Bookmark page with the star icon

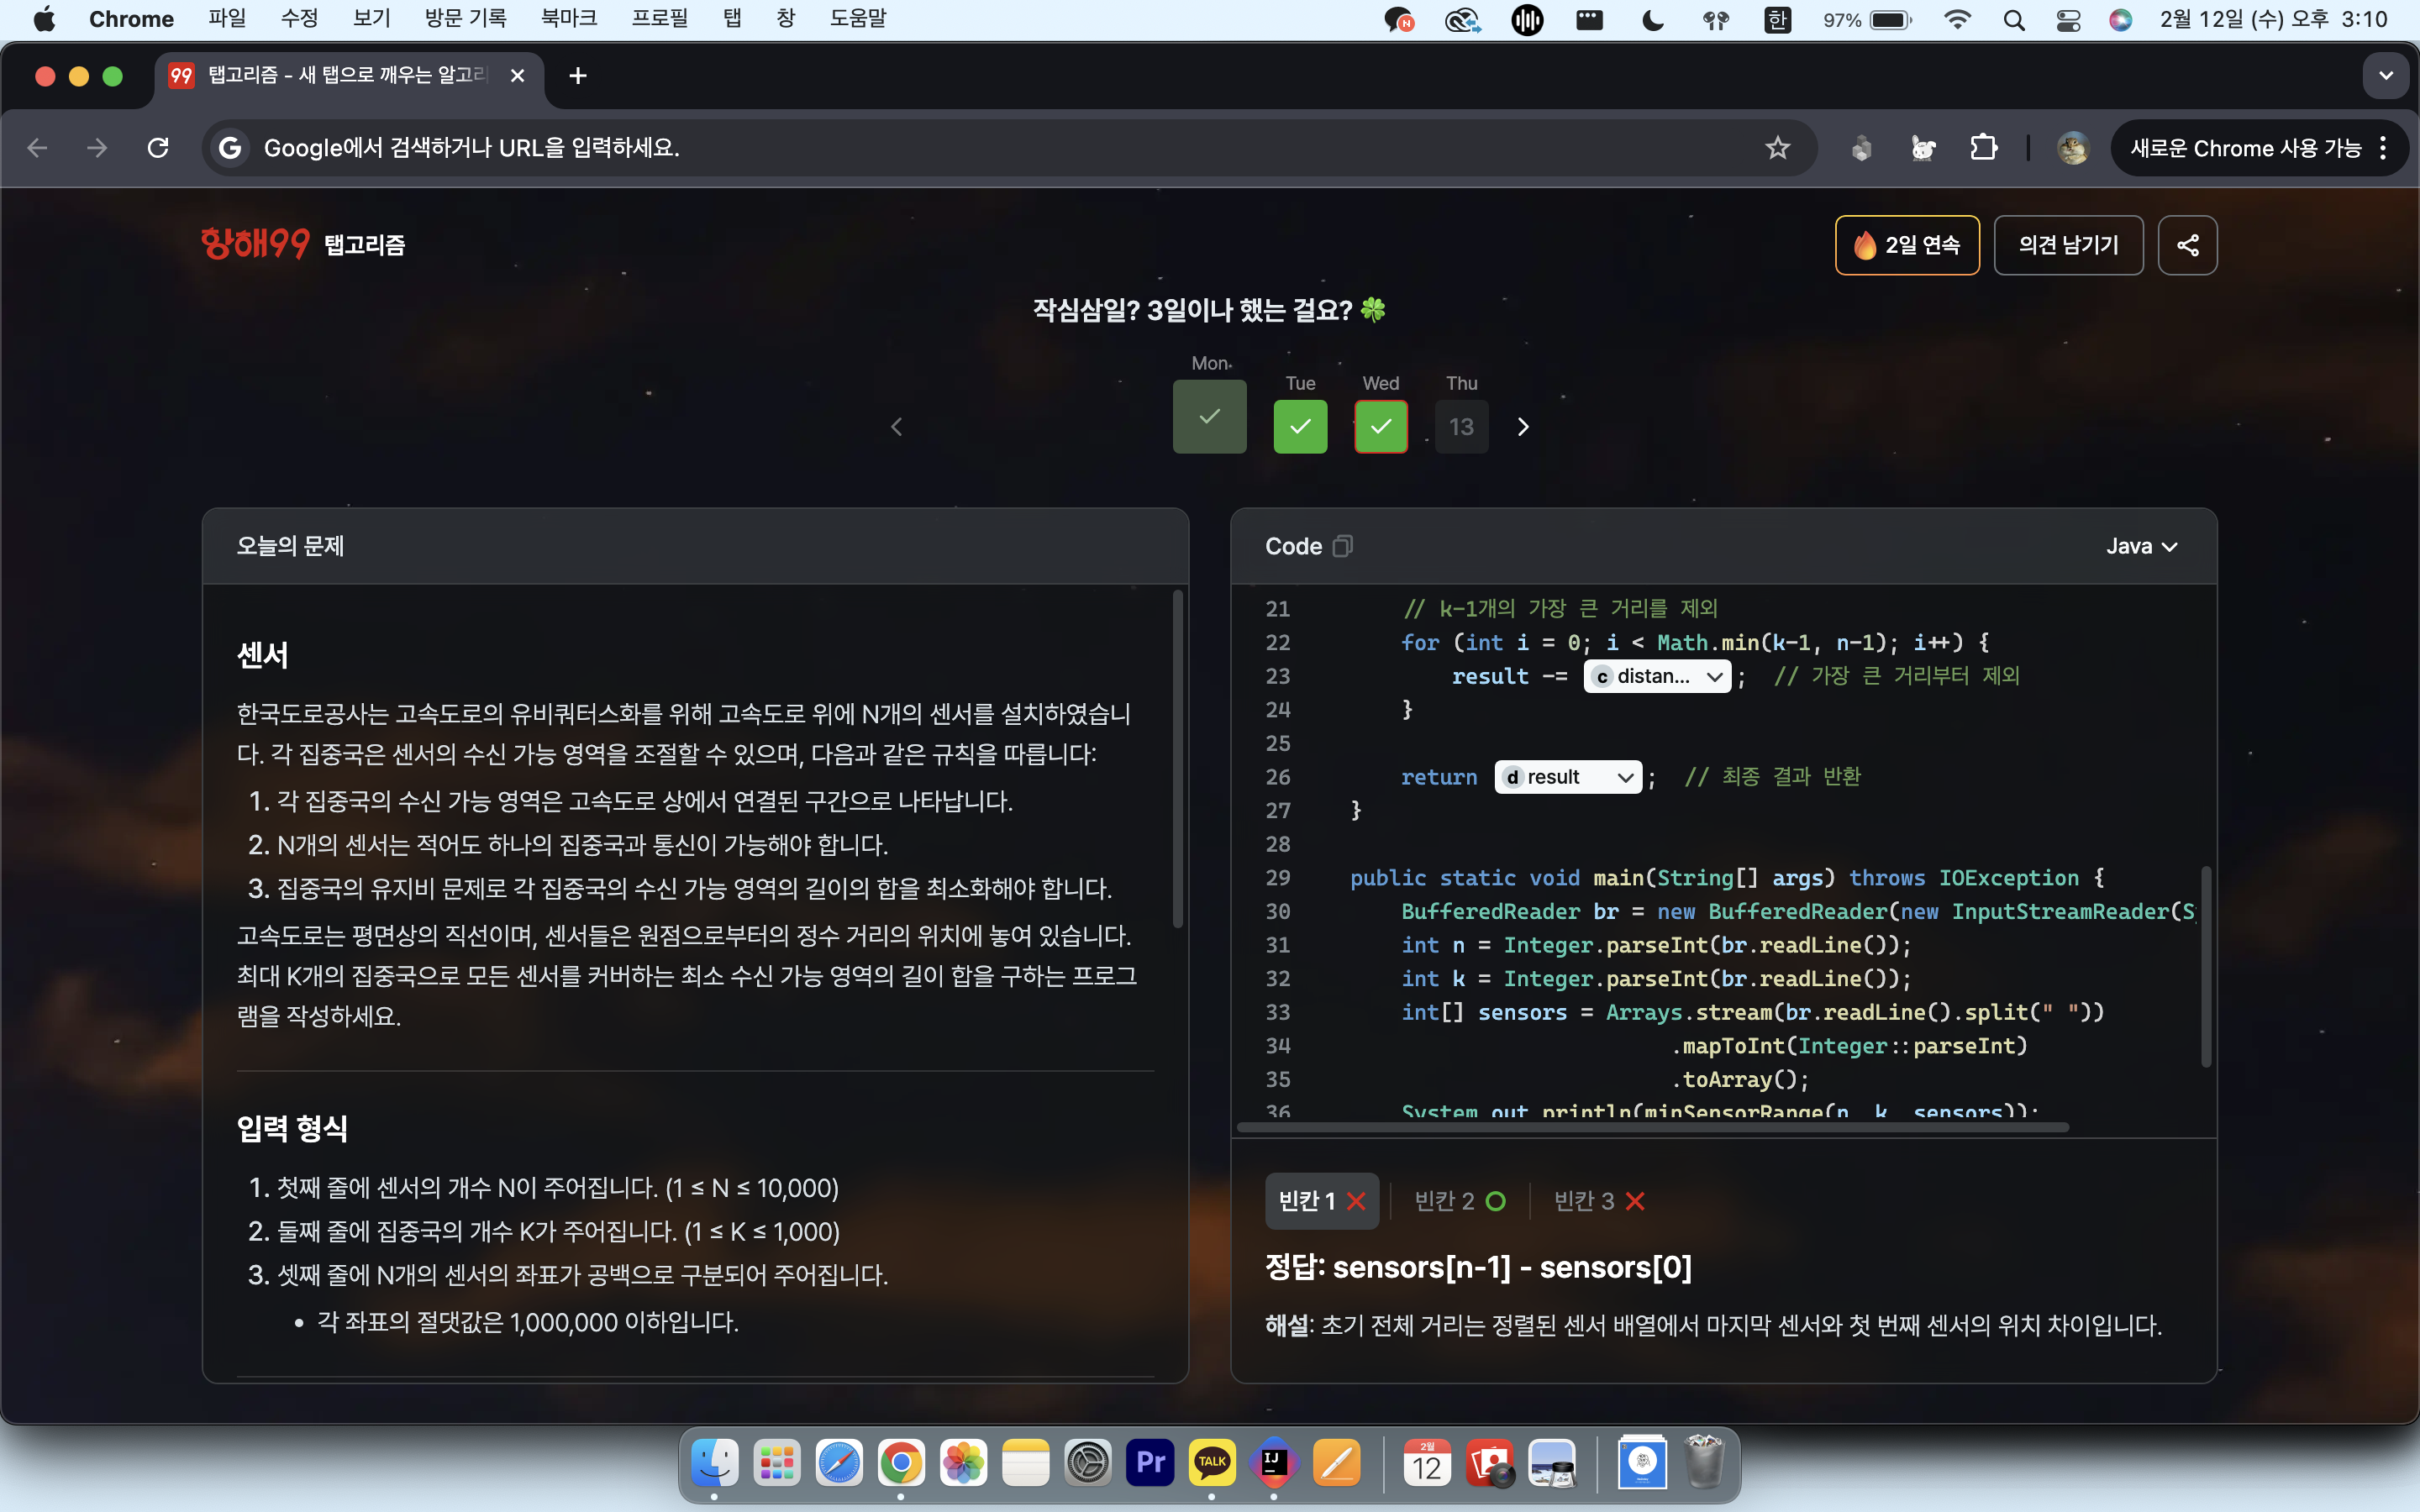1777,148
